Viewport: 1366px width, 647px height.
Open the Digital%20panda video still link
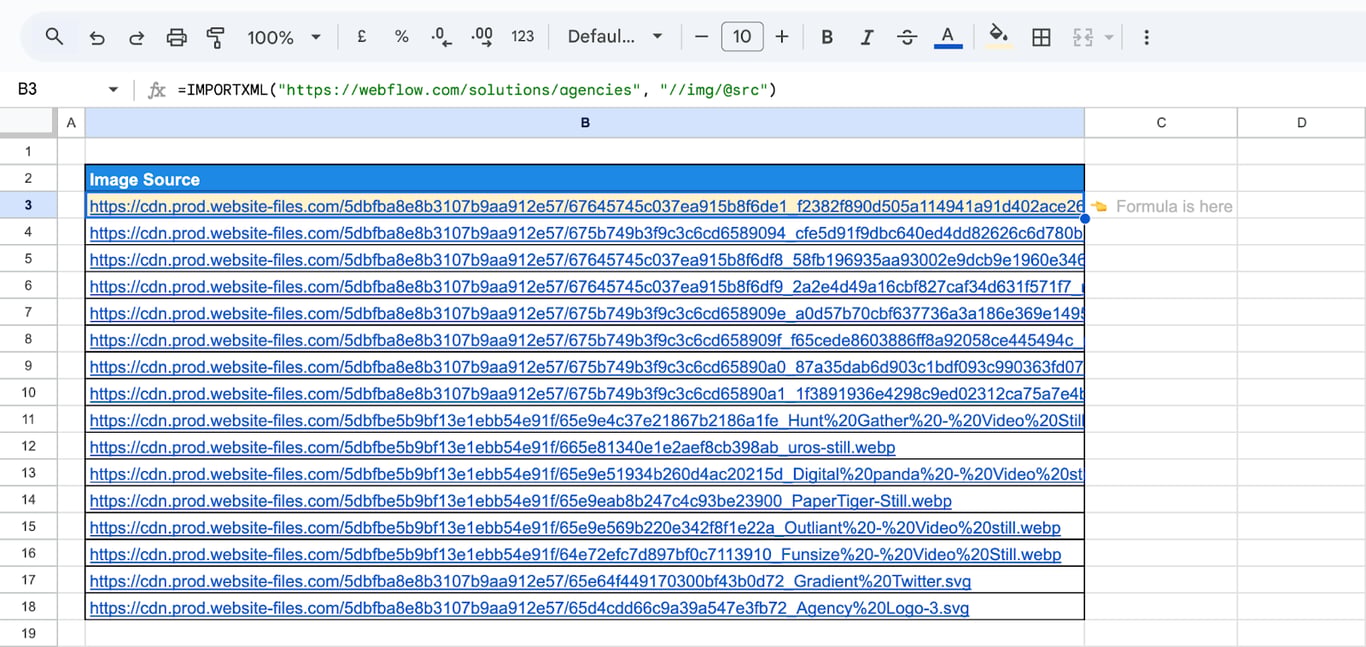click(x=586, y=474)
